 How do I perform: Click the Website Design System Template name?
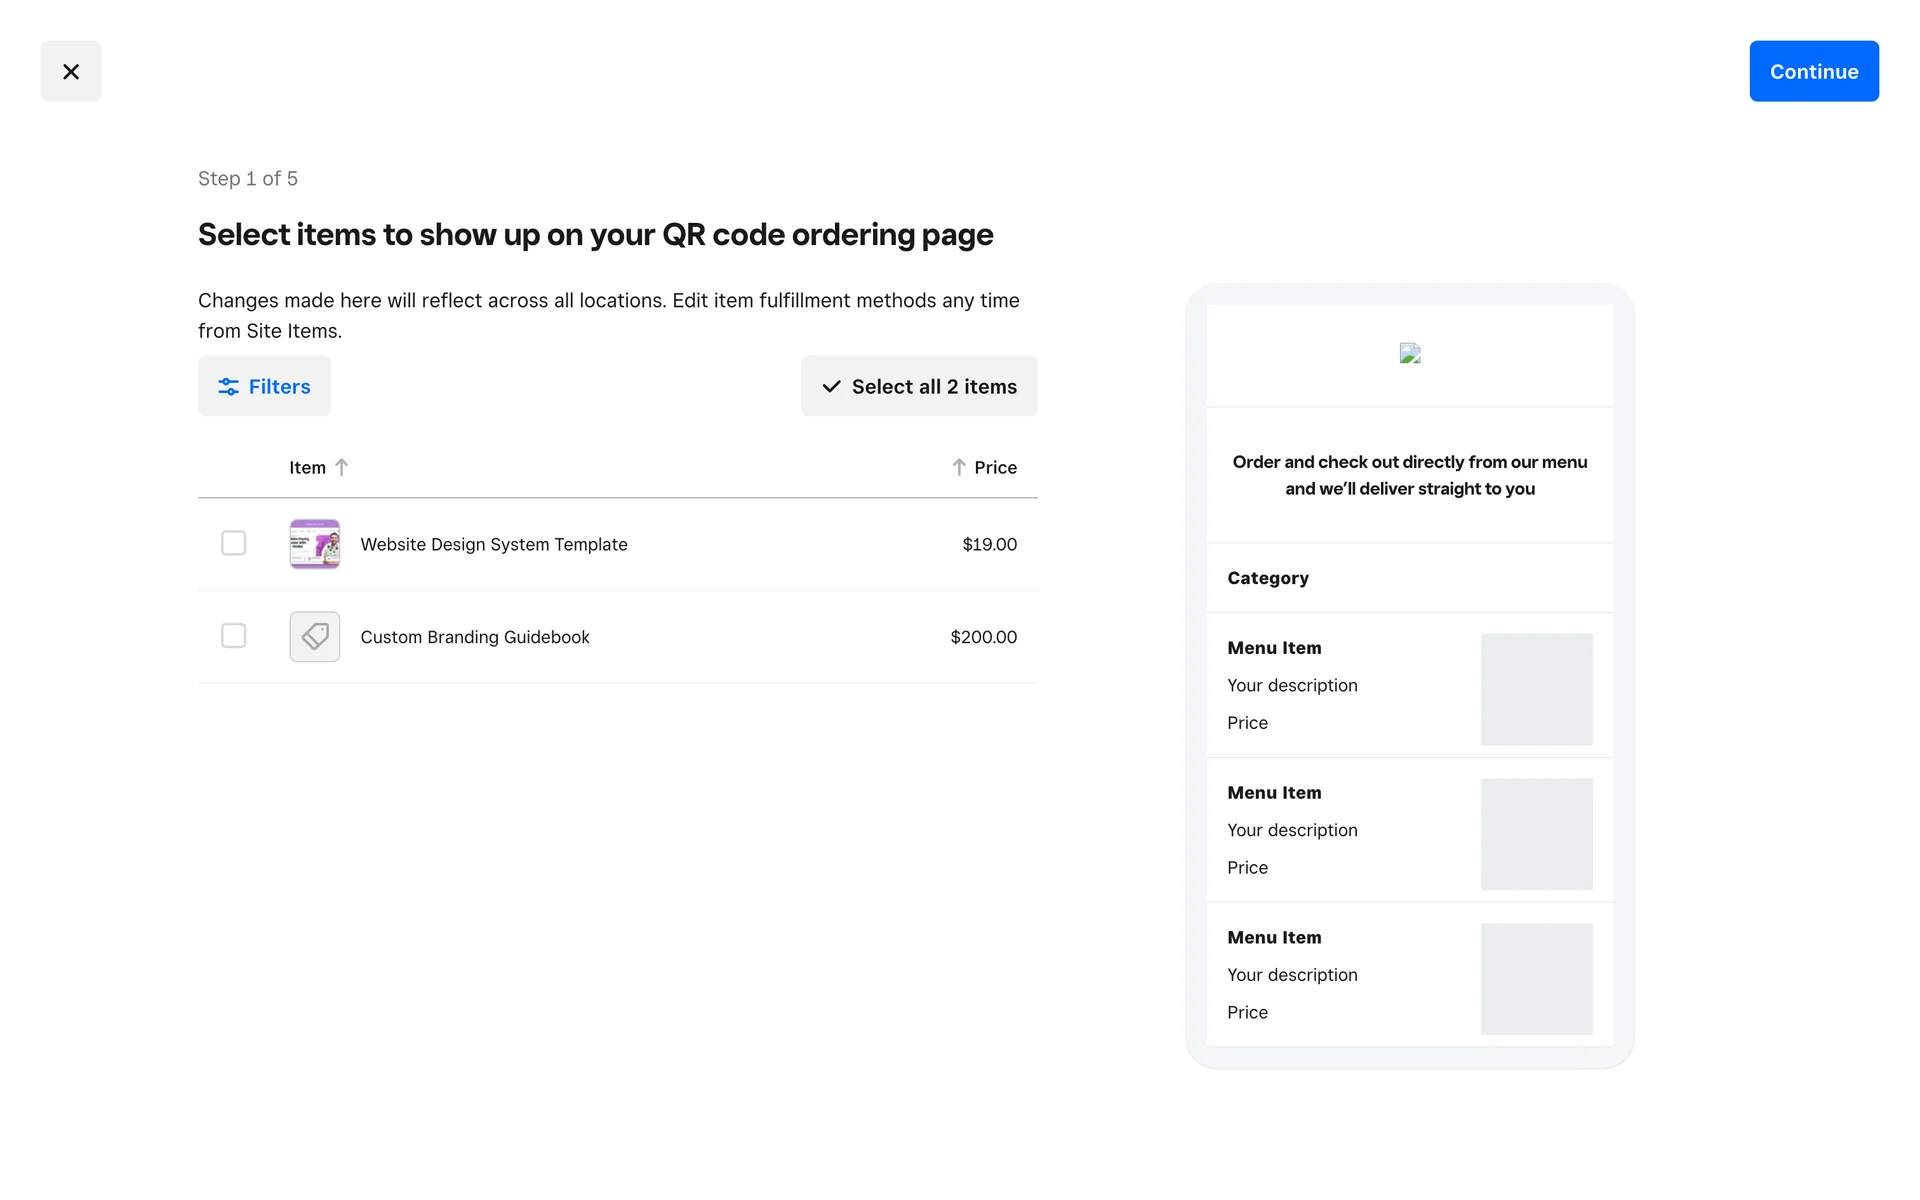(493, 544)
